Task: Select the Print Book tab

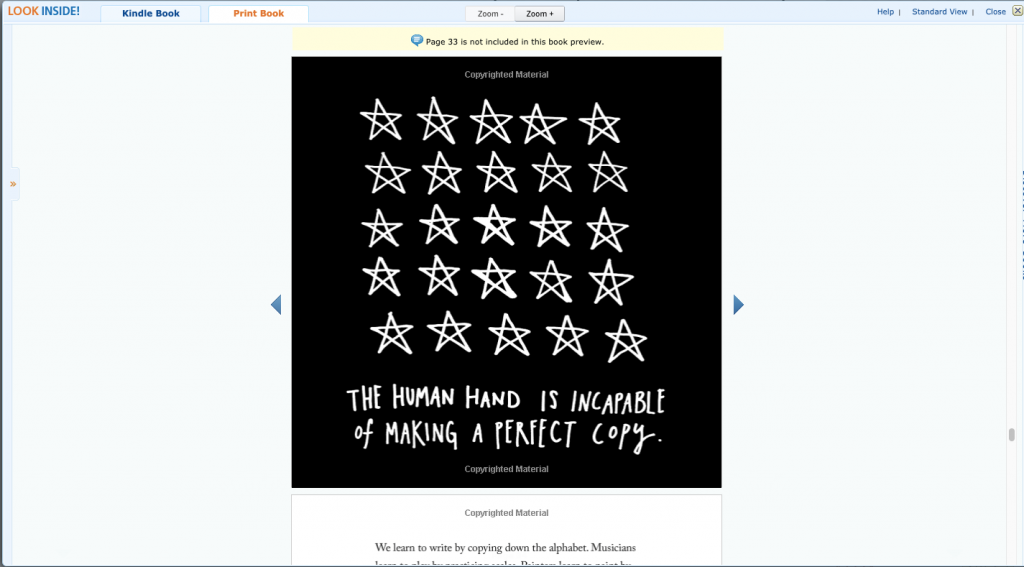Action: (258, 14)
